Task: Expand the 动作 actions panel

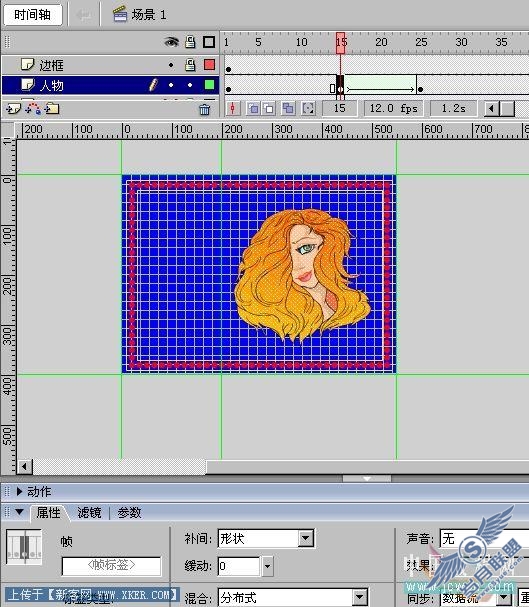Action: (19, 492)
